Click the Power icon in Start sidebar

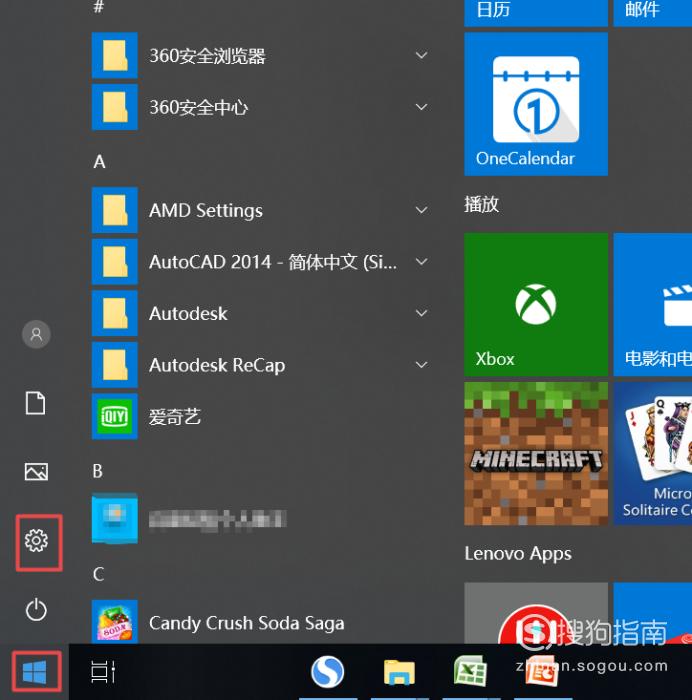pyautogui.click(x=36, y=610)
